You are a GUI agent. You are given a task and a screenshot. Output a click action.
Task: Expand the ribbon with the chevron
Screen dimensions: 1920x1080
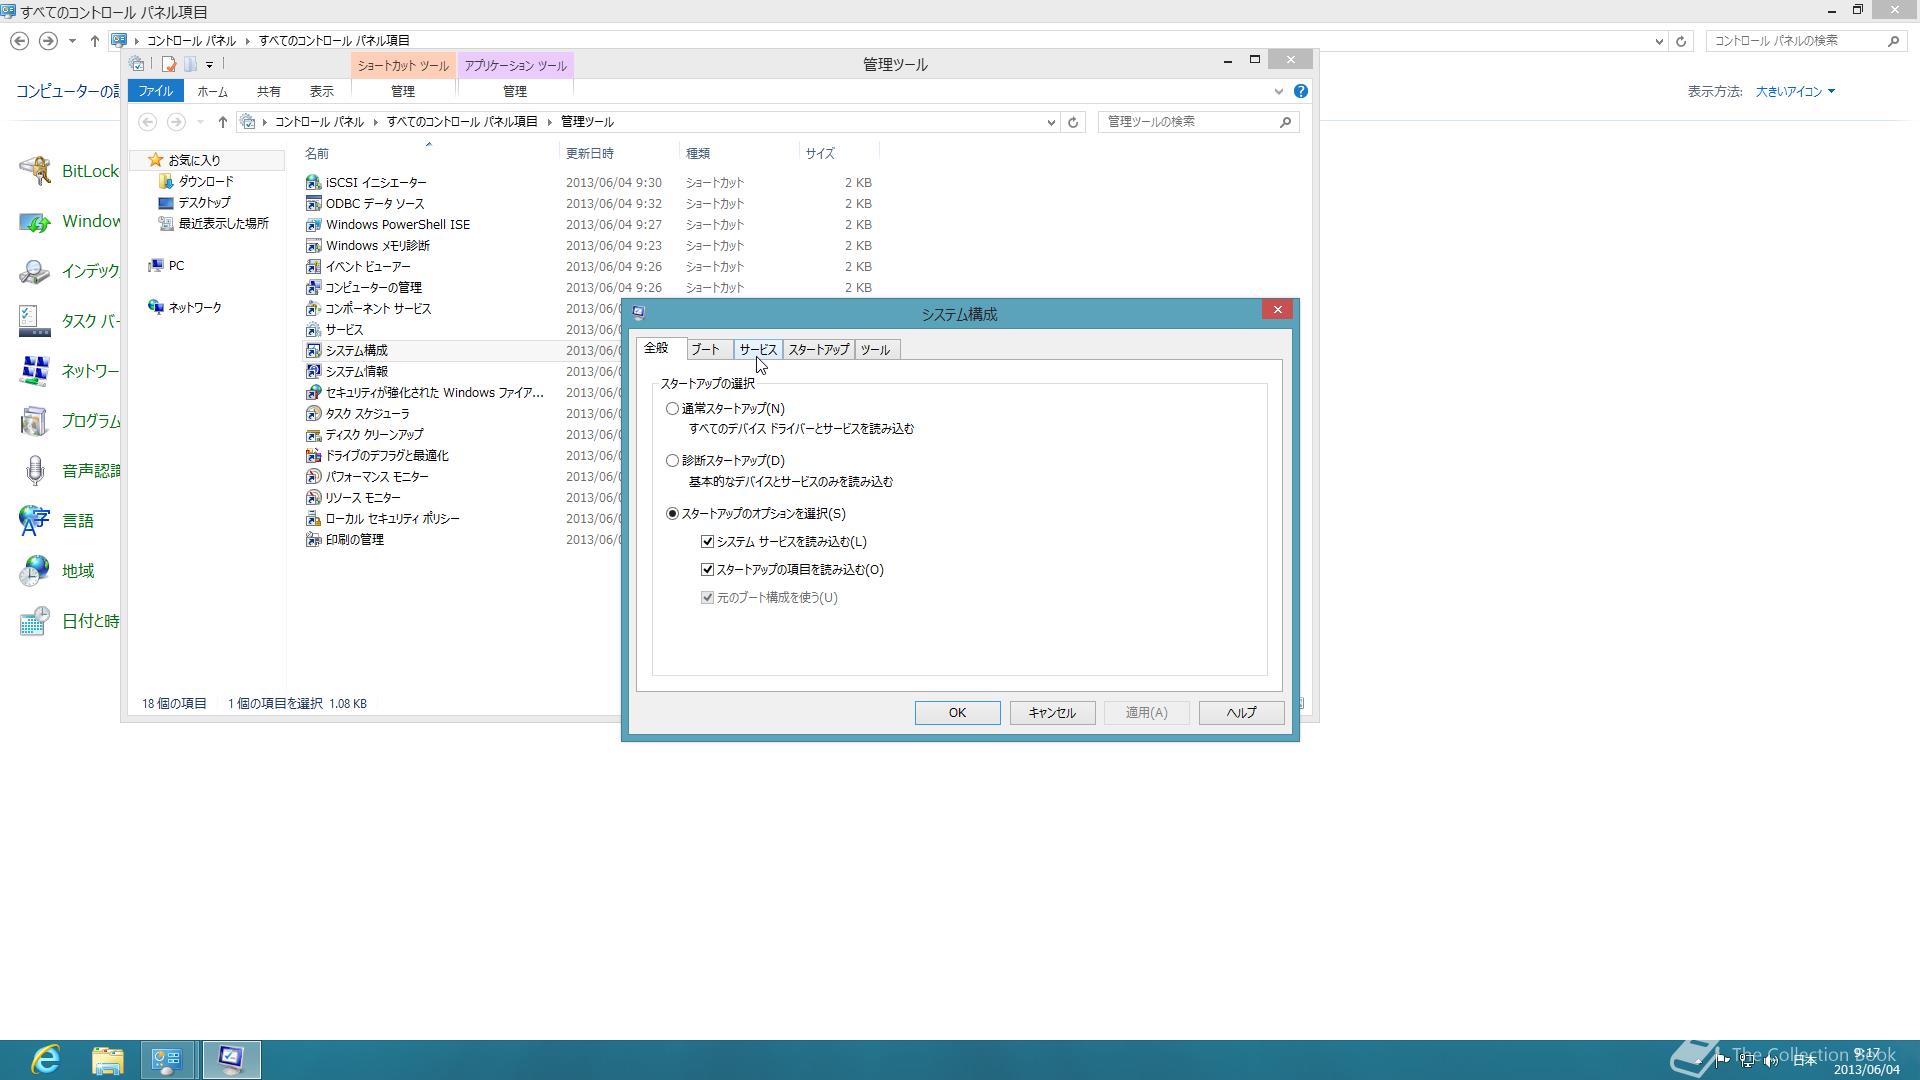click(x=1278, y=91)
